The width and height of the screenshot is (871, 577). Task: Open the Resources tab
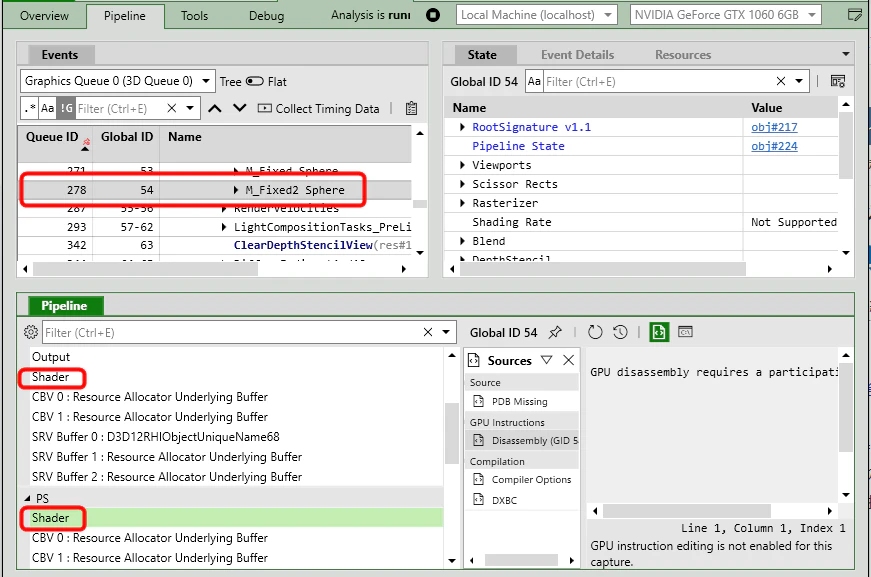683,55
